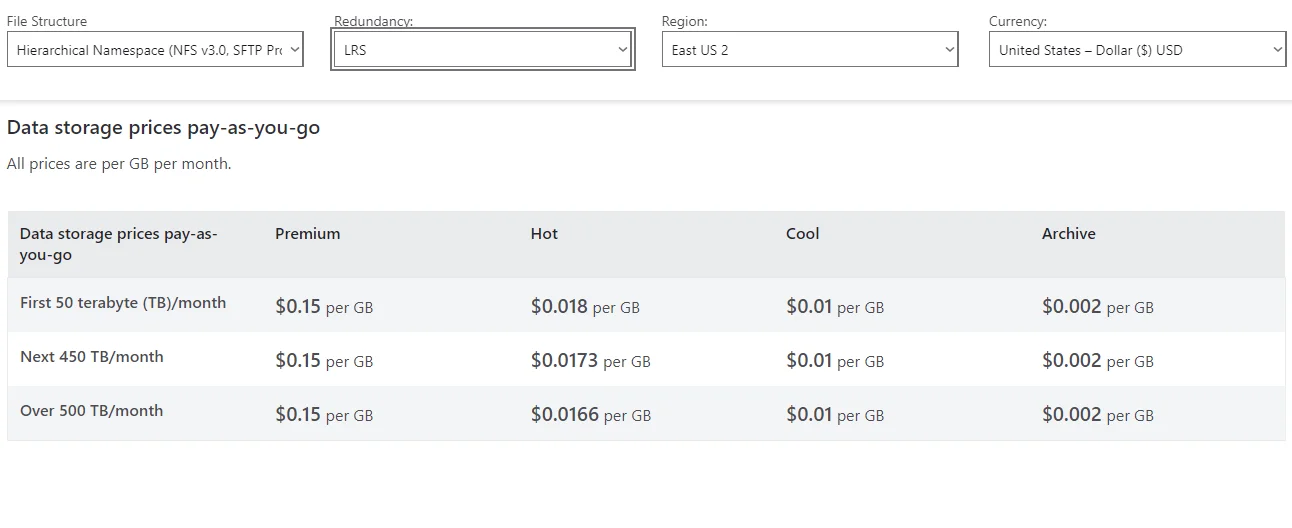Click the Hot price $0.018 per GB
The image size is (1292, 528).
coord(585,307)
